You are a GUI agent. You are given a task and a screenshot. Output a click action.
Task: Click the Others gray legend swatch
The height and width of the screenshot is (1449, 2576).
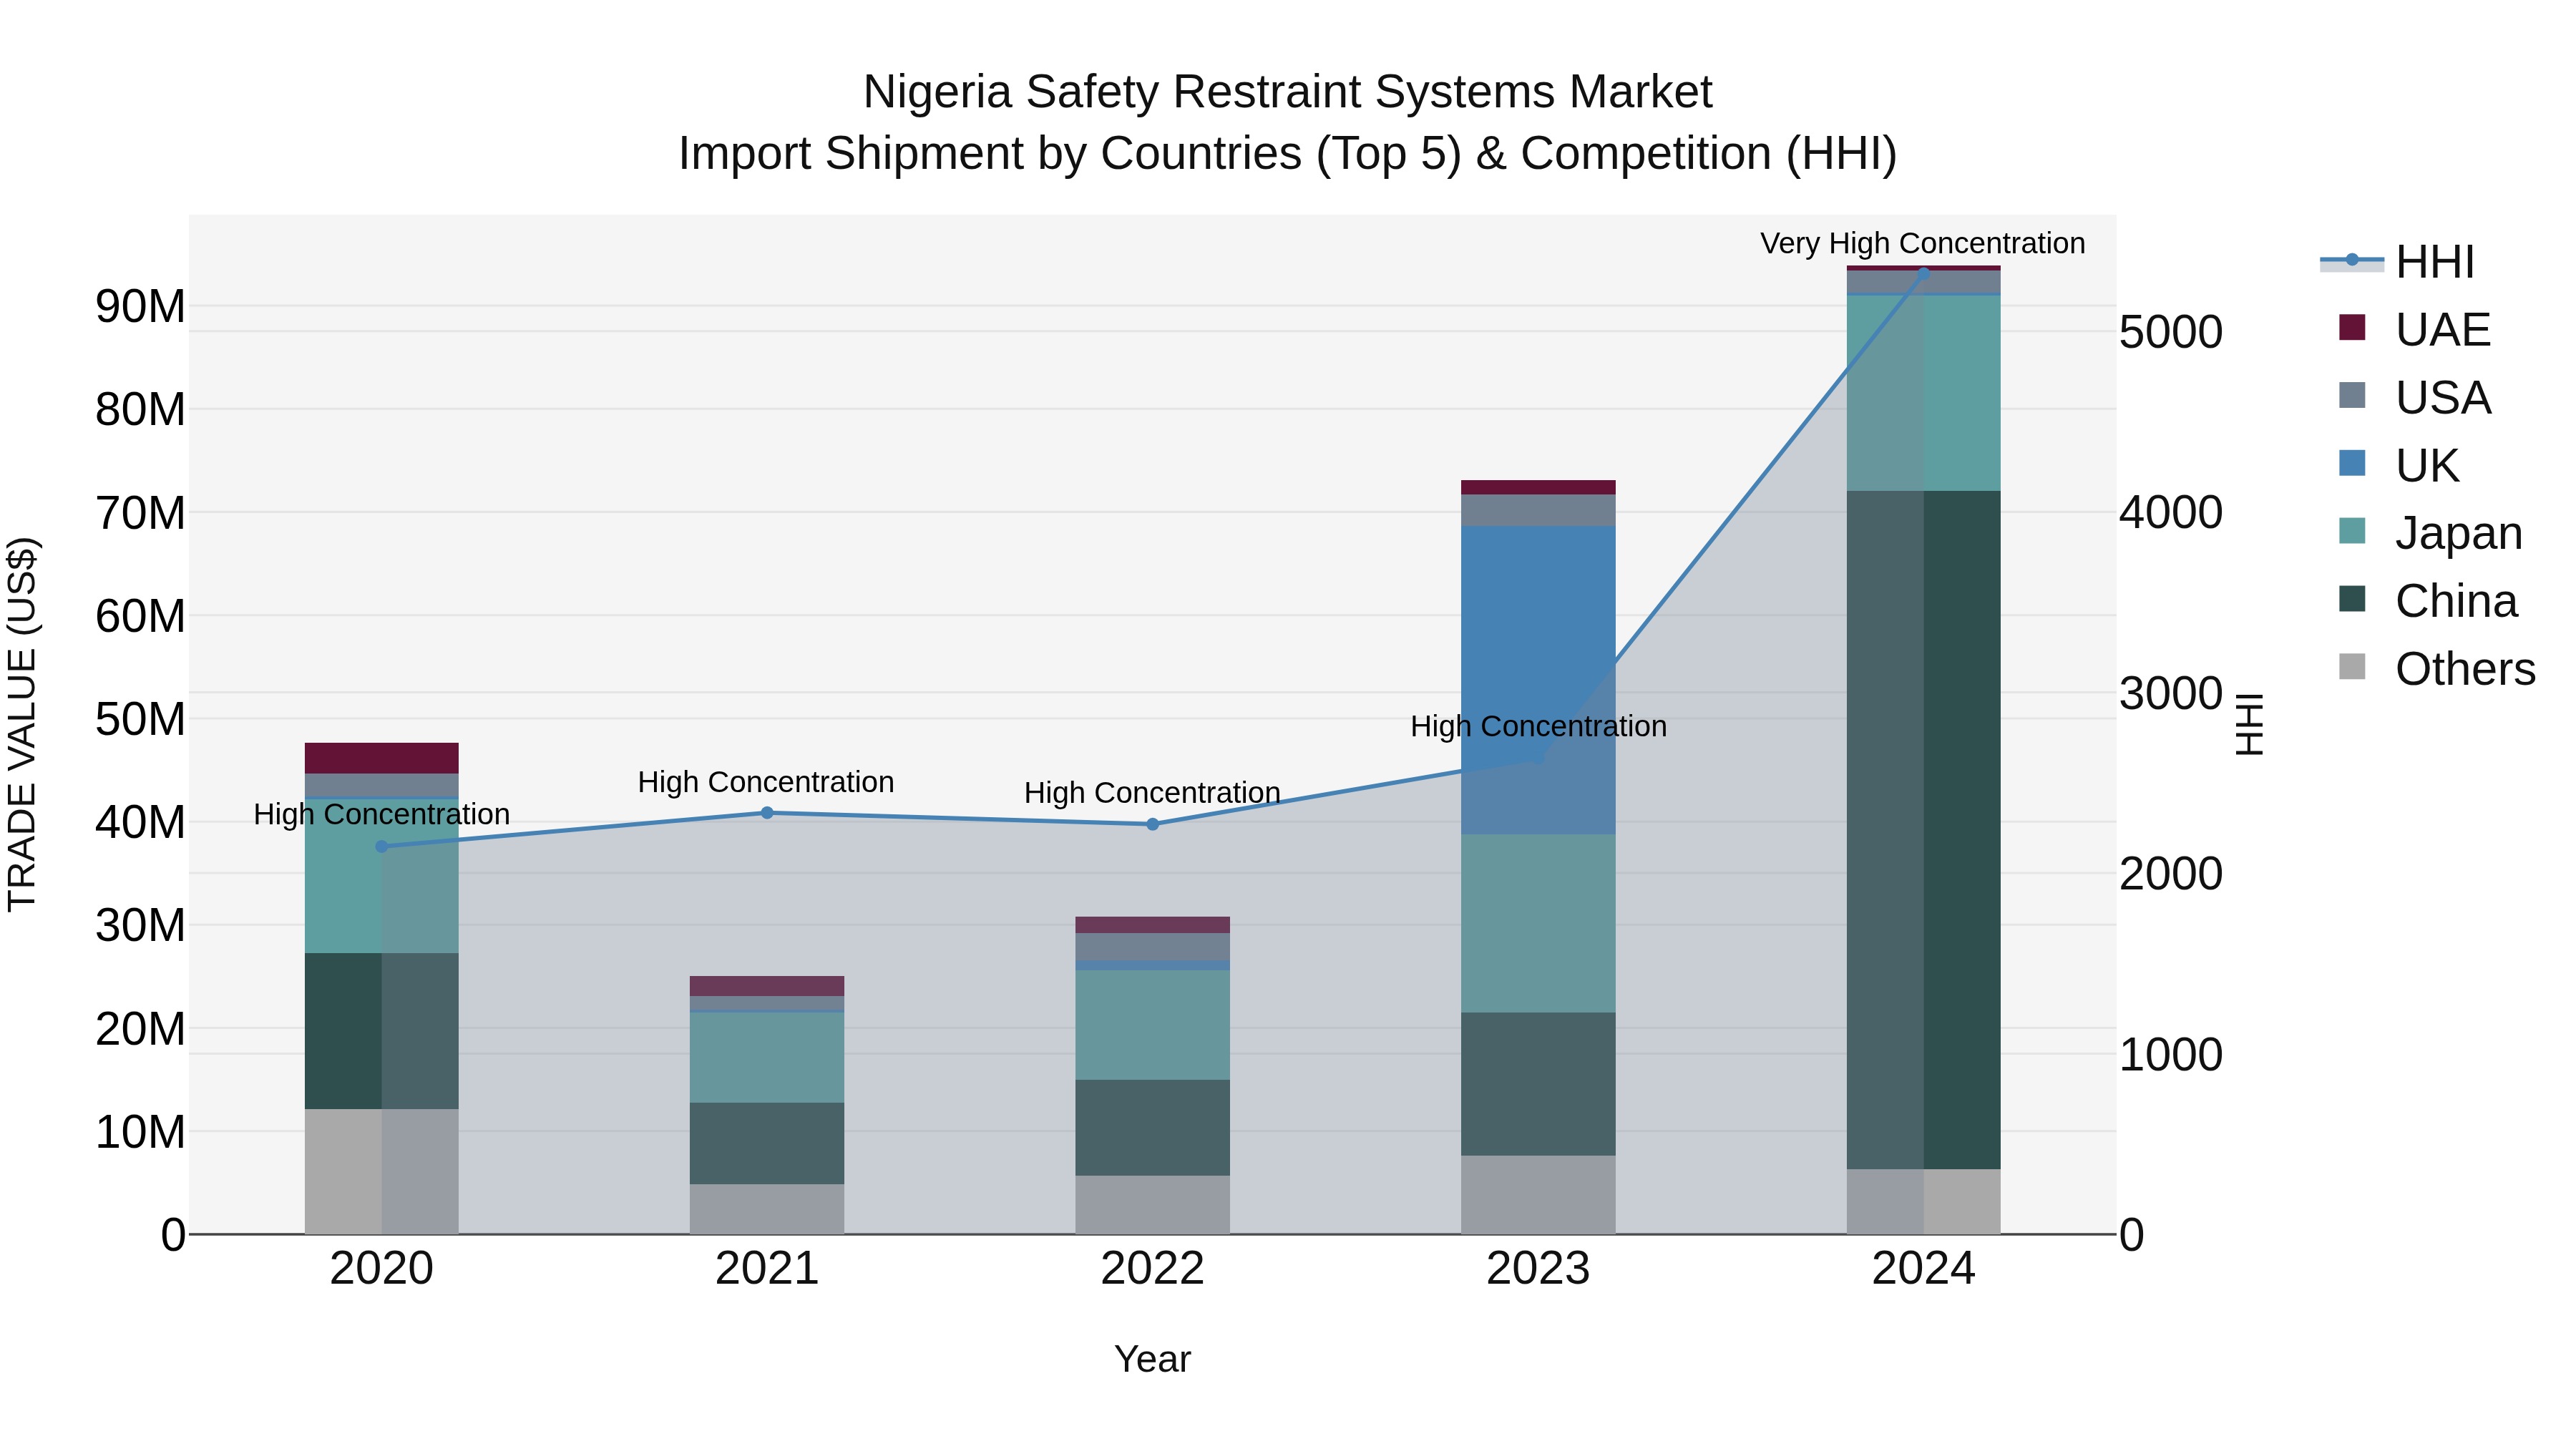(2352, 667)
